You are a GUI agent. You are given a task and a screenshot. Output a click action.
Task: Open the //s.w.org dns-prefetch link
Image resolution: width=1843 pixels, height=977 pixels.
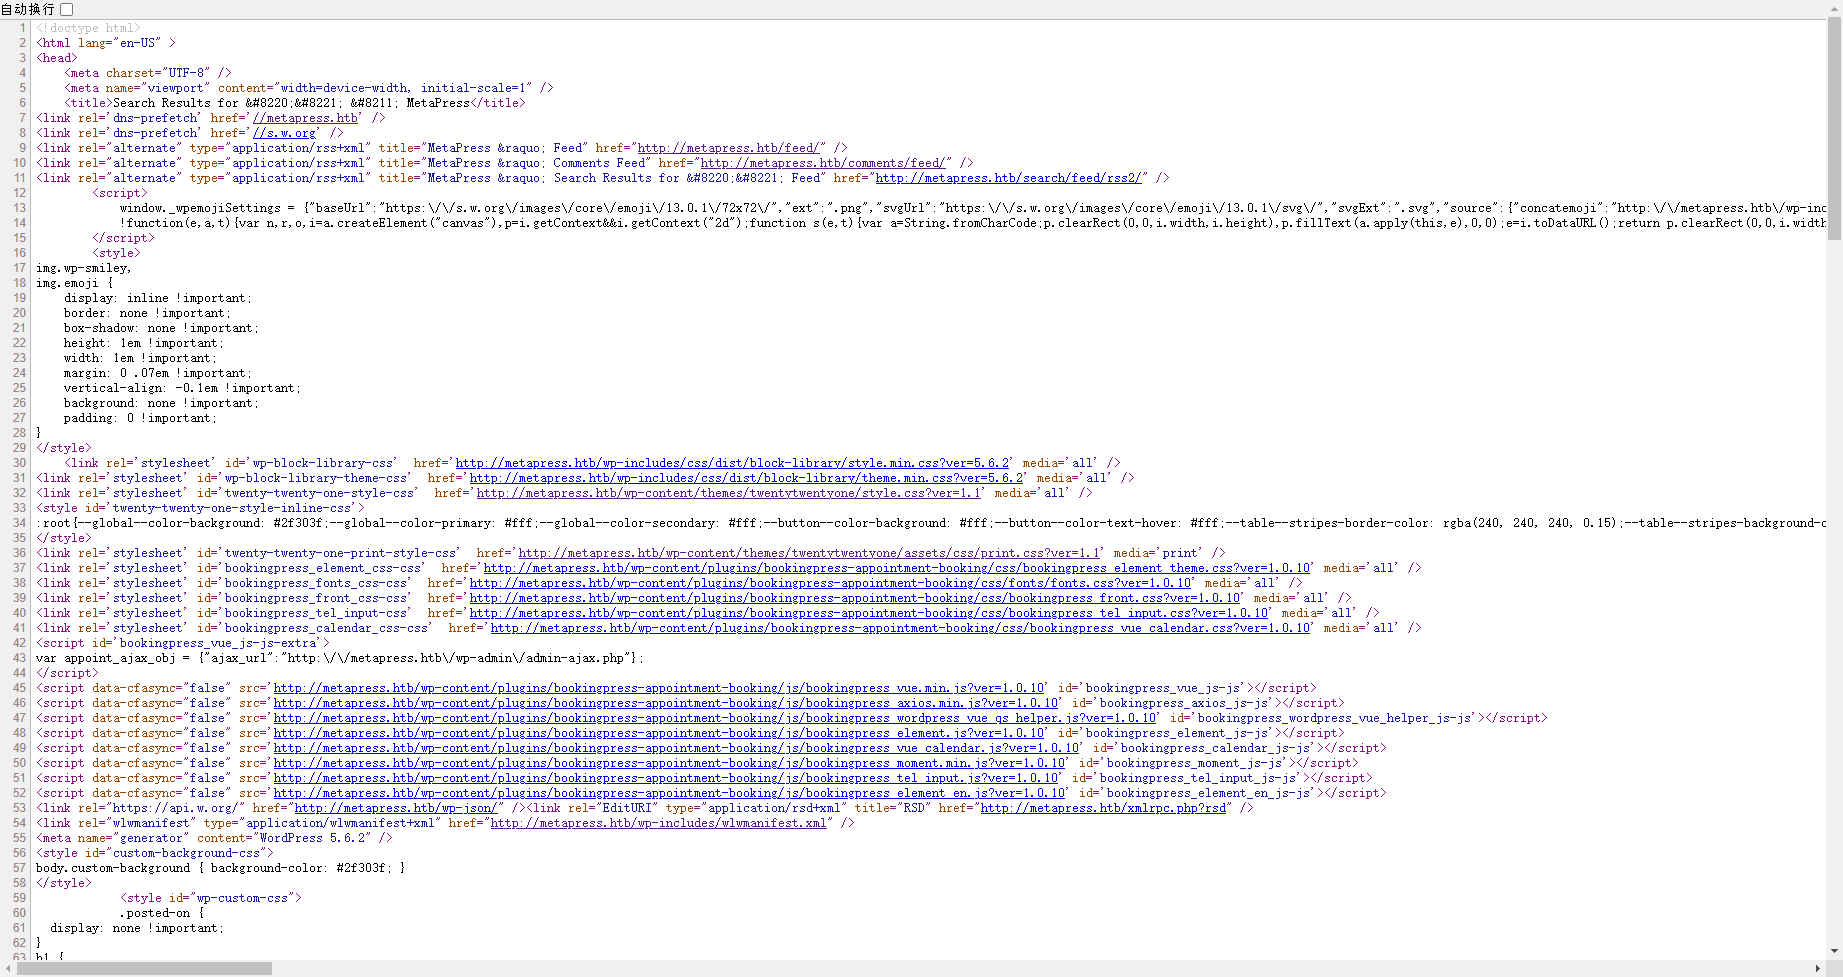[x=285, y=133]
